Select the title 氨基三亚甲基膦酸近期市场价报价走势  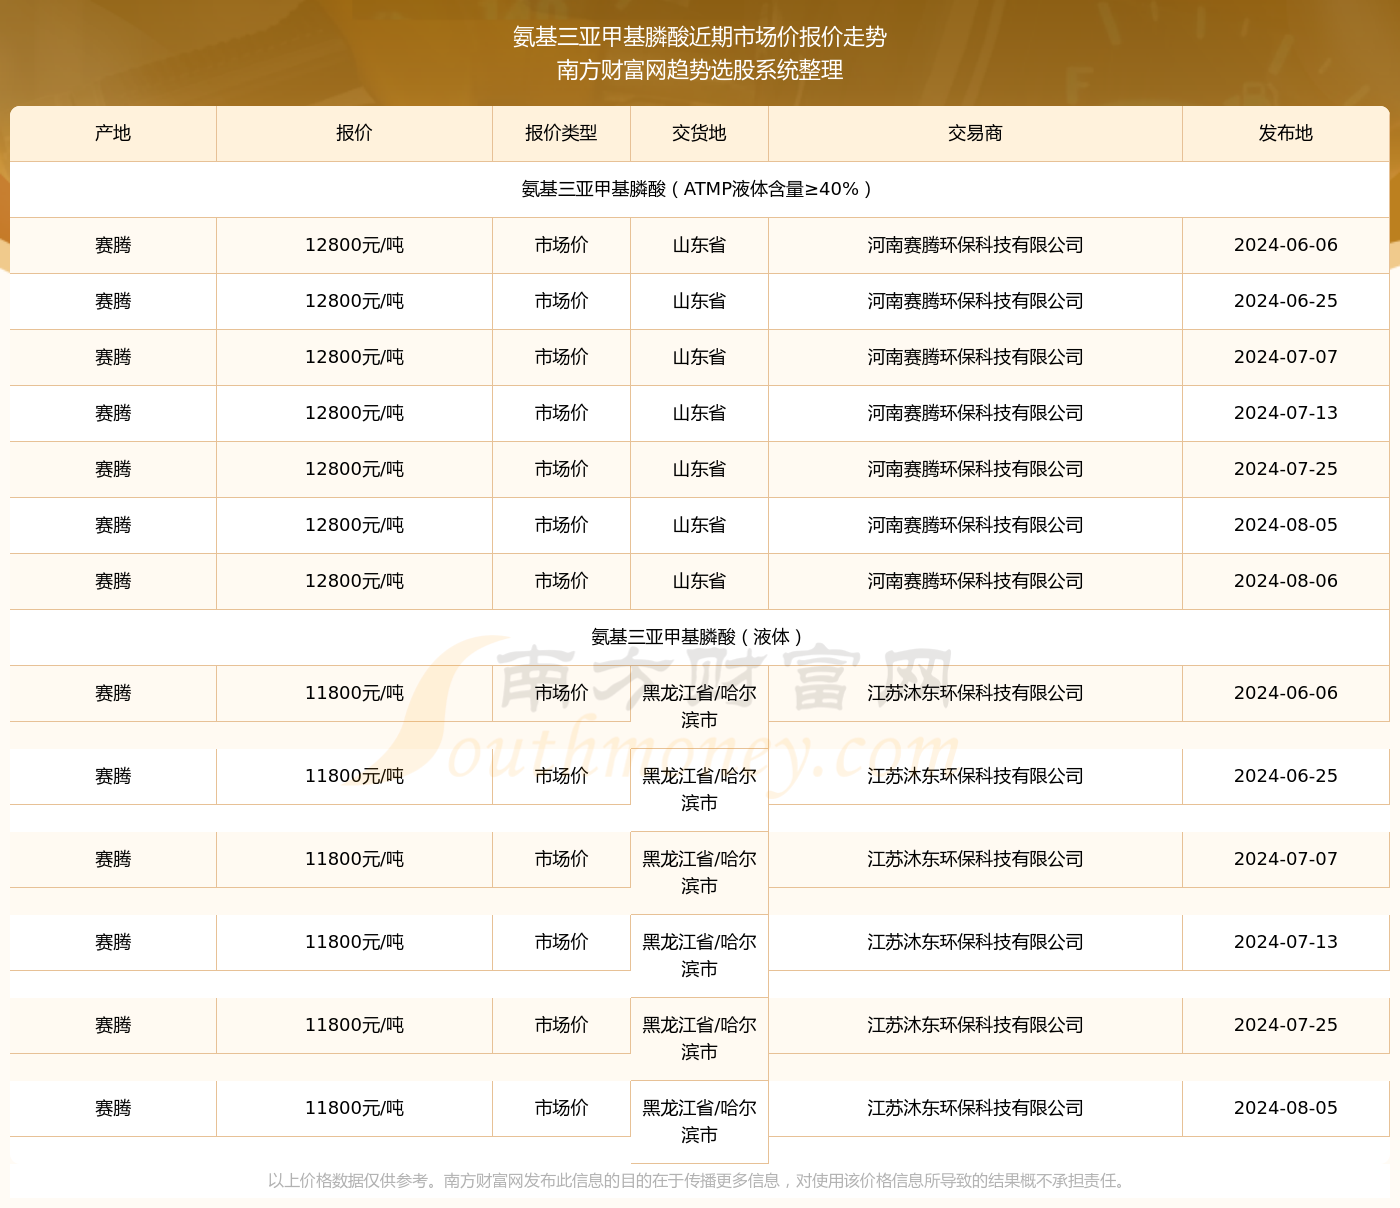pyautogui.click(x=700, y=37)
